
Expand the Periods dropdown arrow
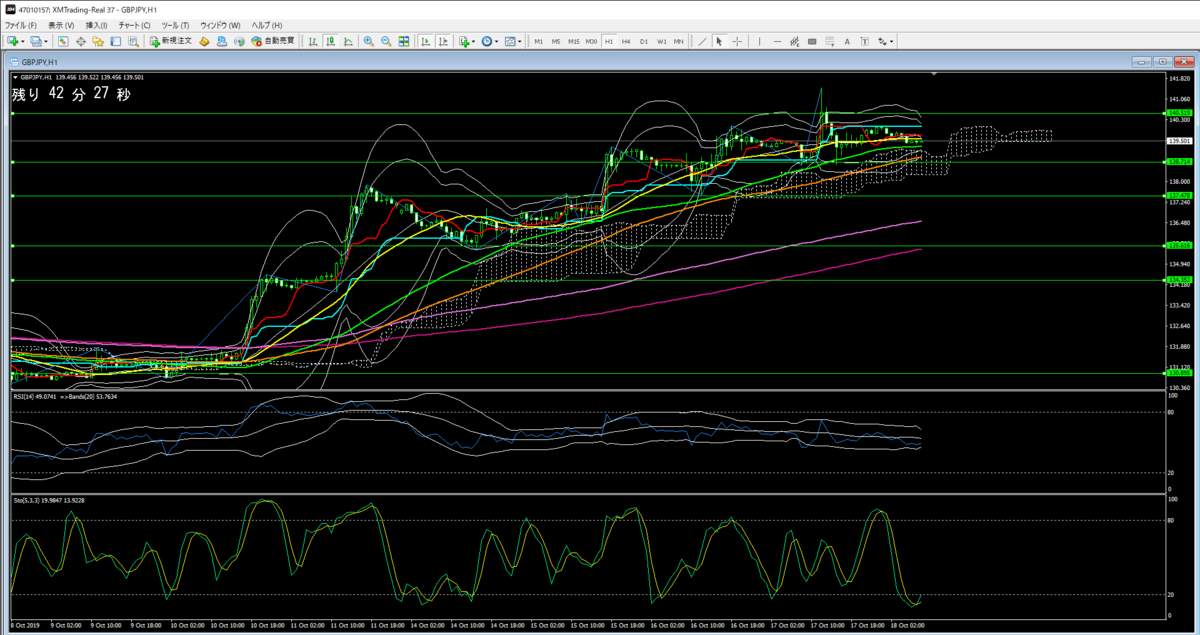[x=496, y=41]
